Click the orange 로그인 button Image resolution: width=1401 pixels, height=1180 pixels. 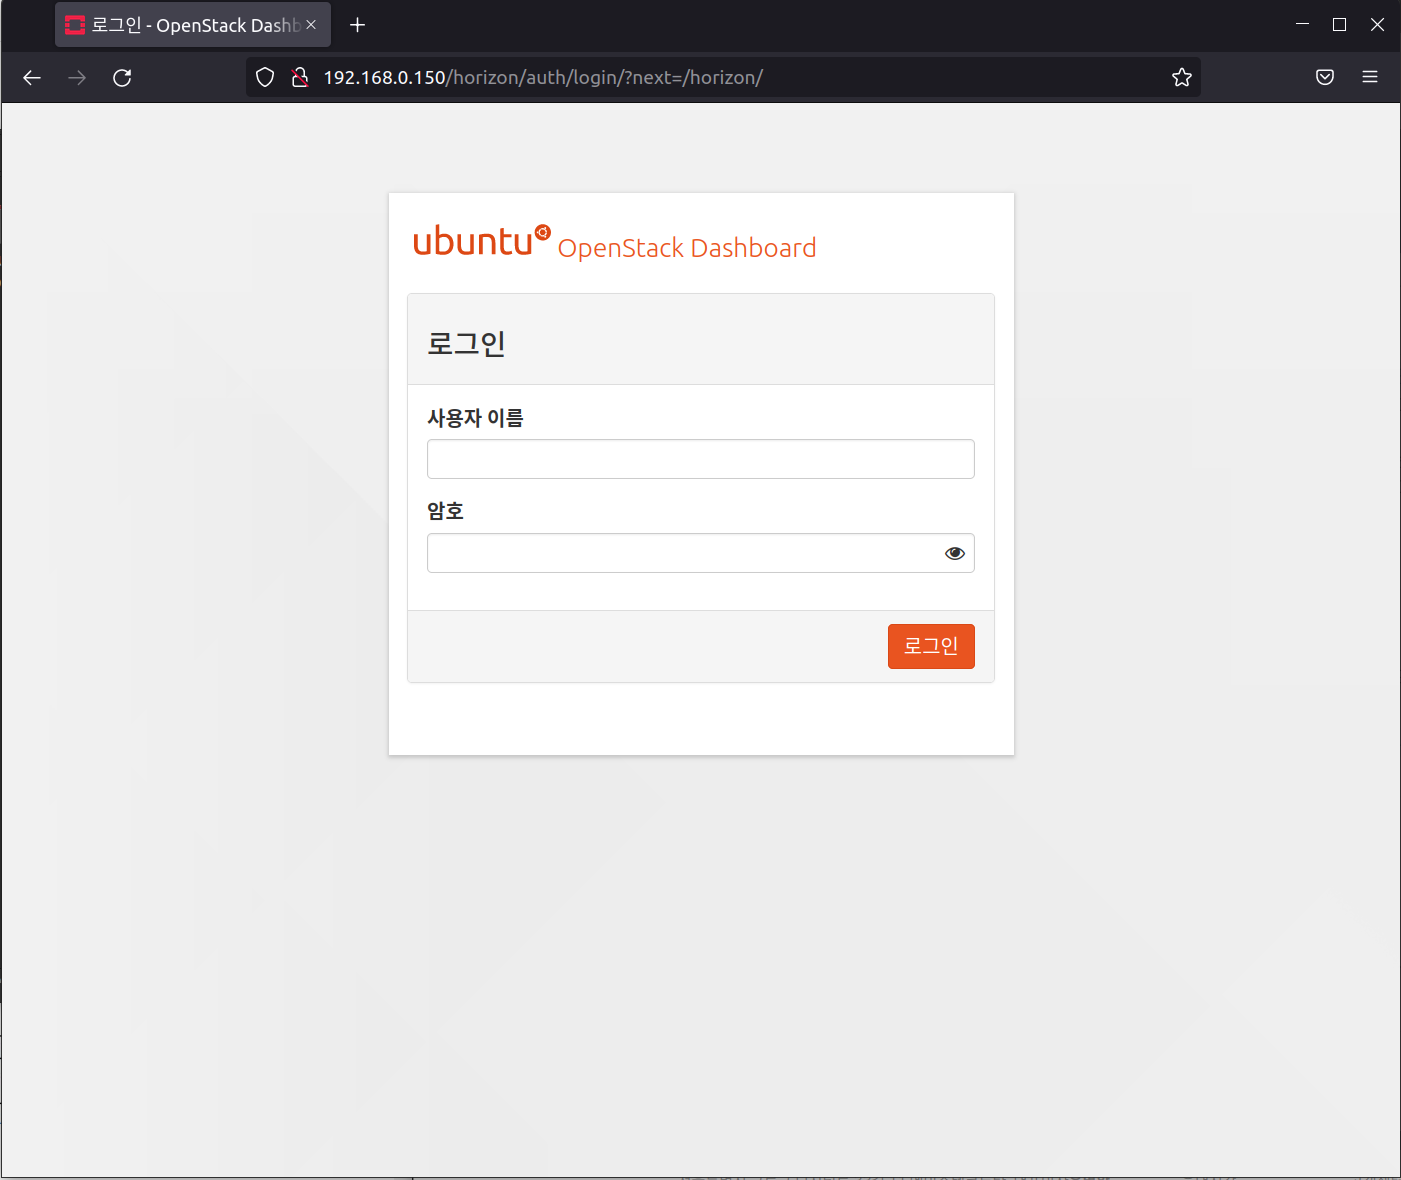click(931, 646)
